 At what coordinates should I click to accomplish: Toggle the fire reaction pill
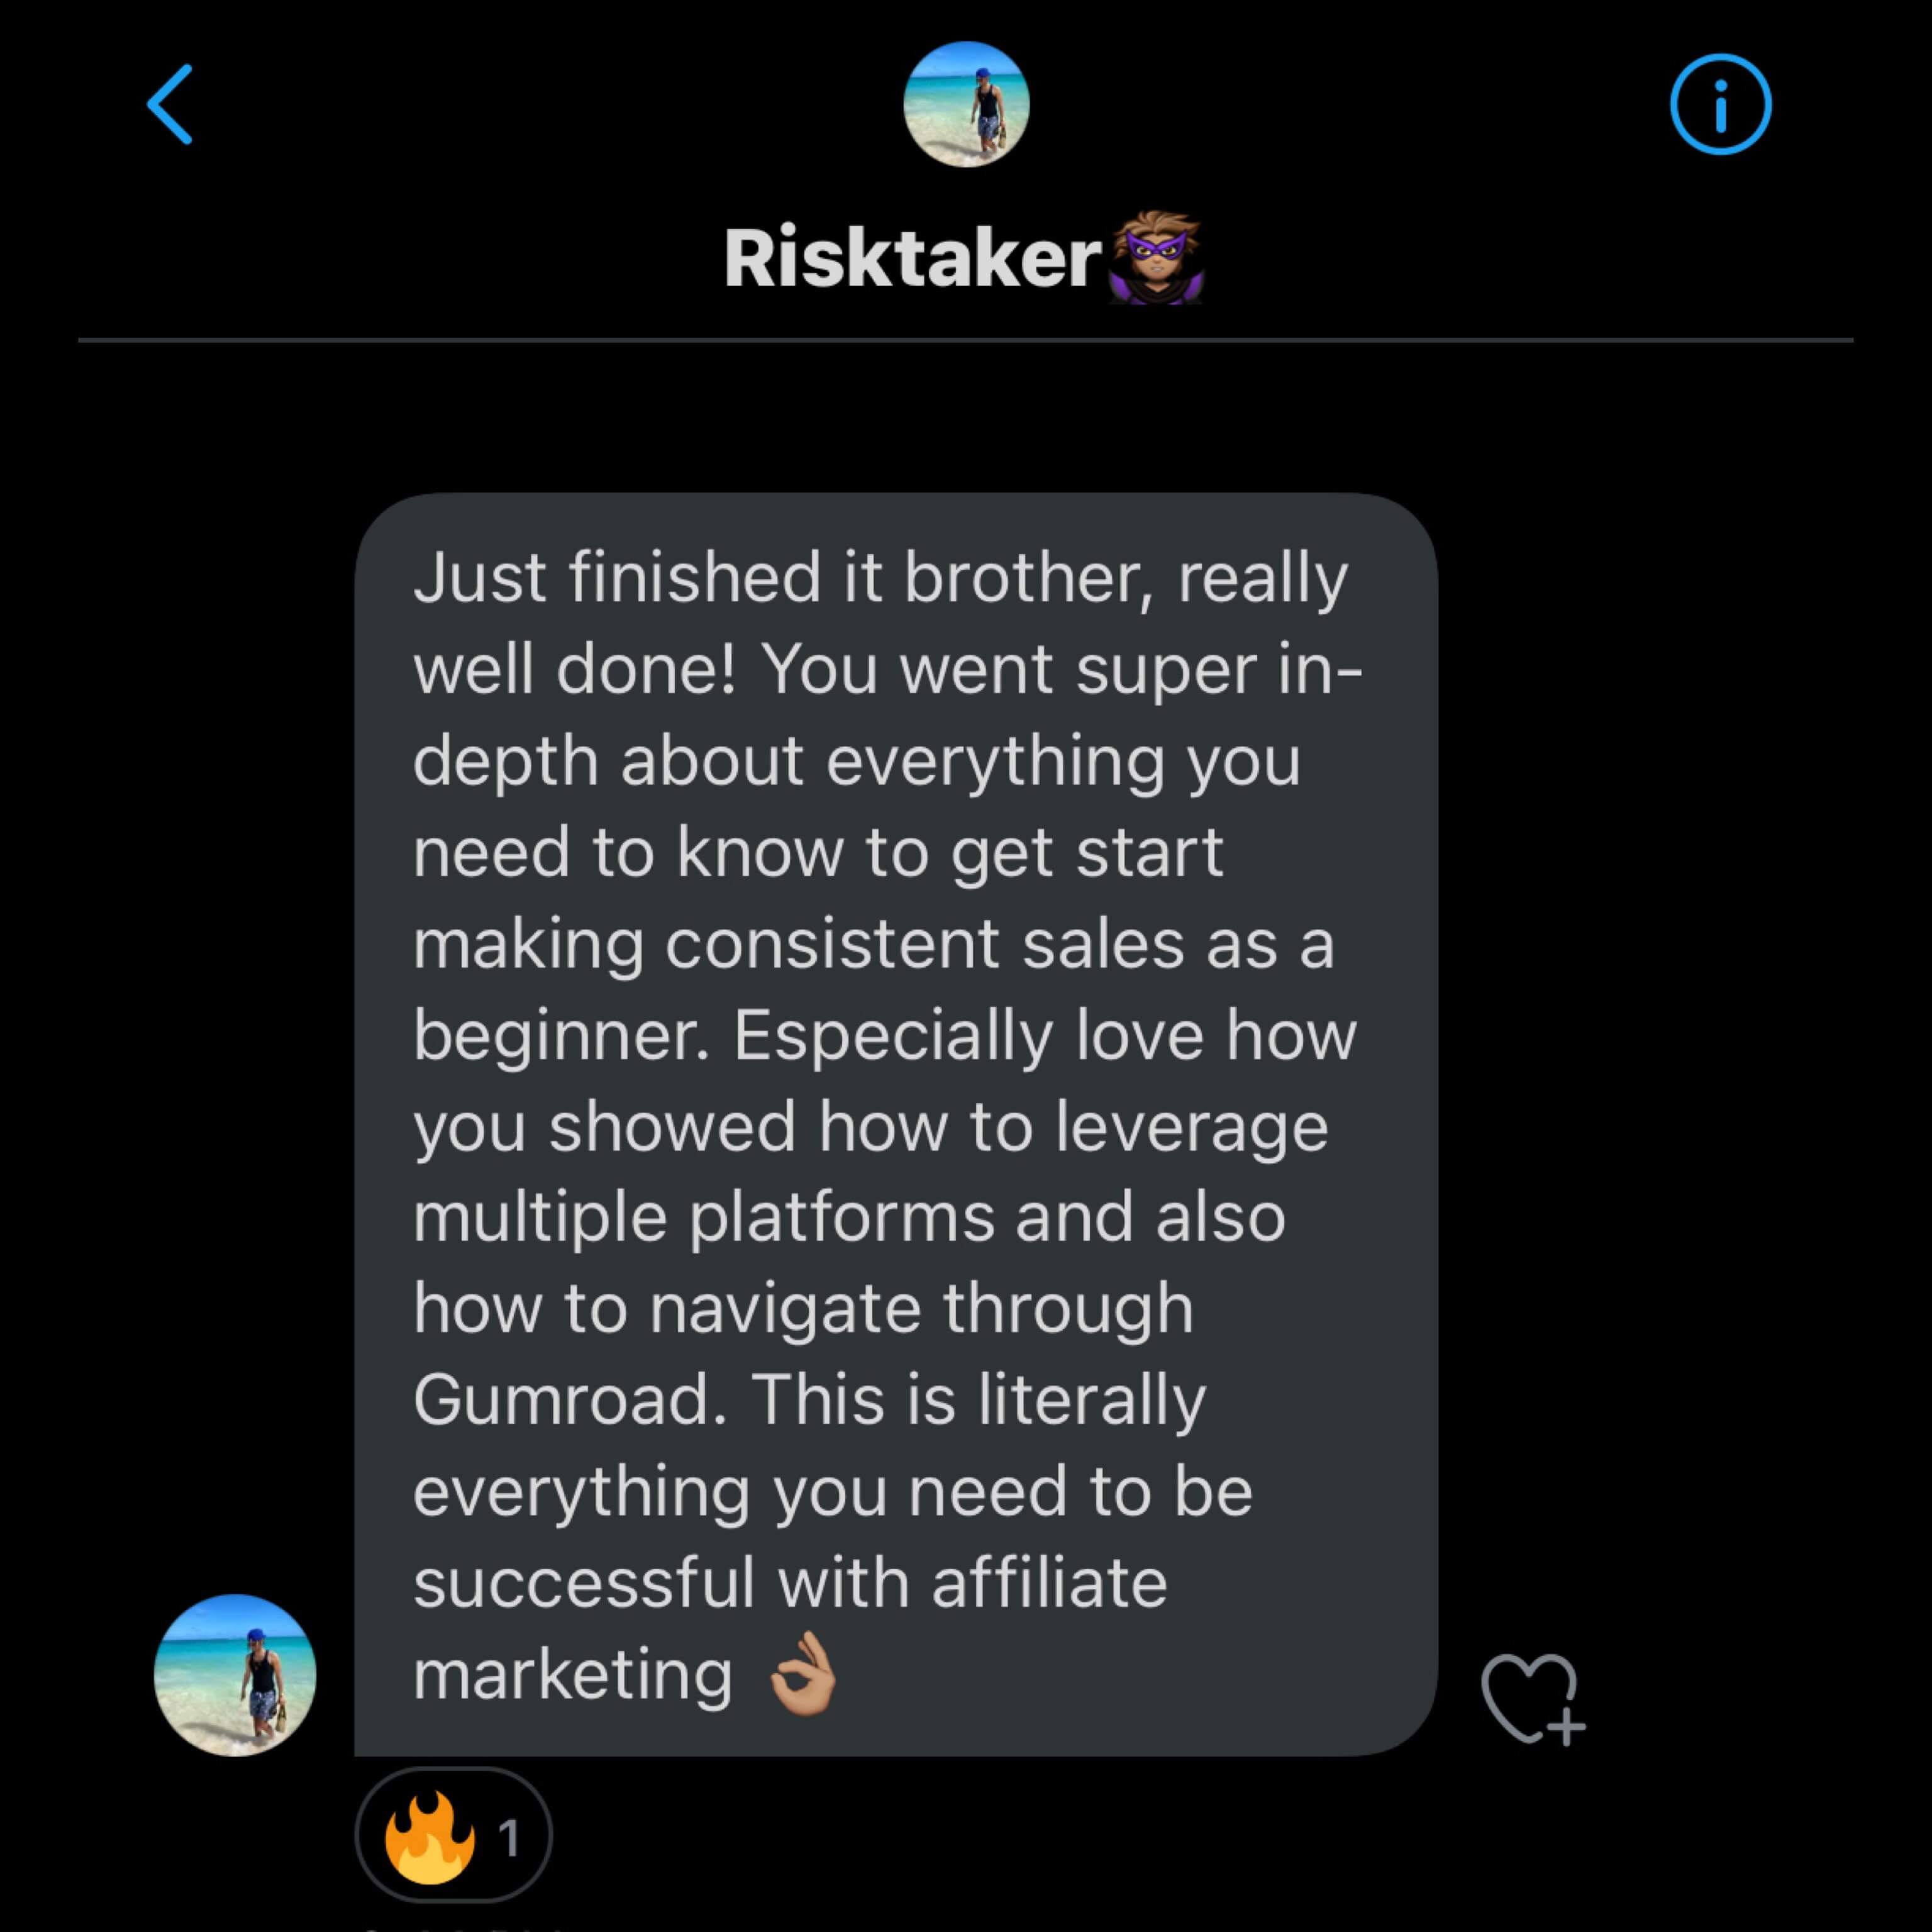pyautogui.click(x=453, y=1836)
